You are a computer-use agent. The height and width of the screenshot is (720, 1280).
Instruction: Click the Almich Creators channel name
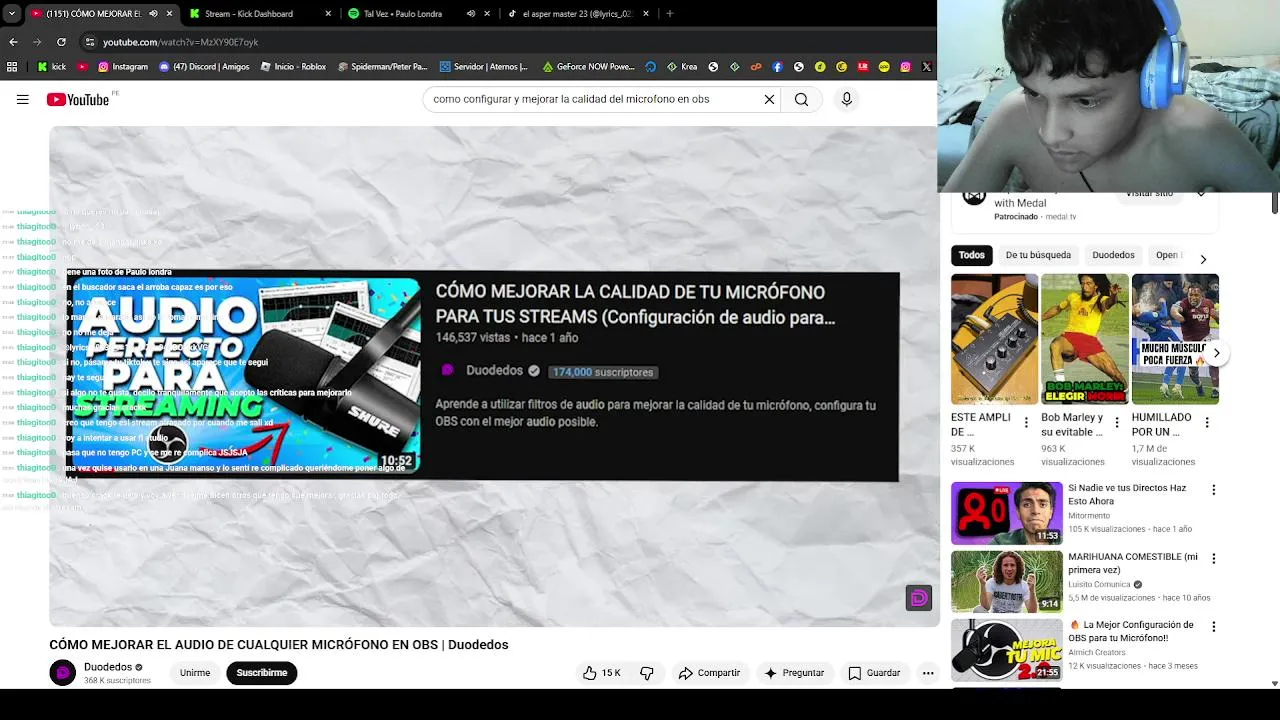(1096, 653)
